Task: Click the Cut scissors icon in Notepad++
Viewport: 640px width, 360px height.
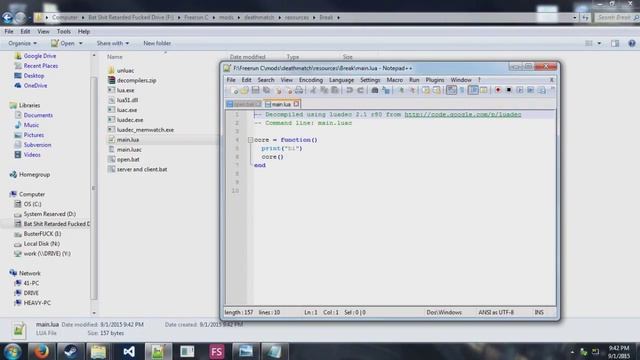Action: pyautogui.click(x=313, y=90)
